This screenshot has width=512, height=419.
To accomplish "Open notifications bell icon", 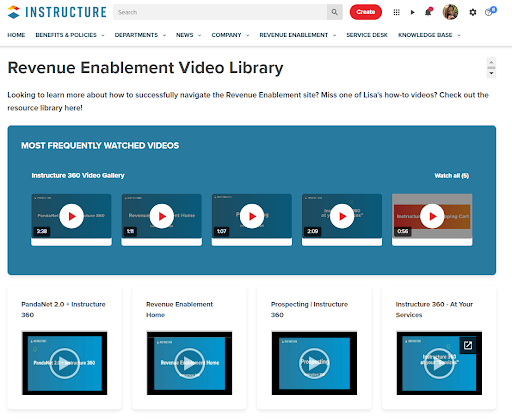I will 428,12.
